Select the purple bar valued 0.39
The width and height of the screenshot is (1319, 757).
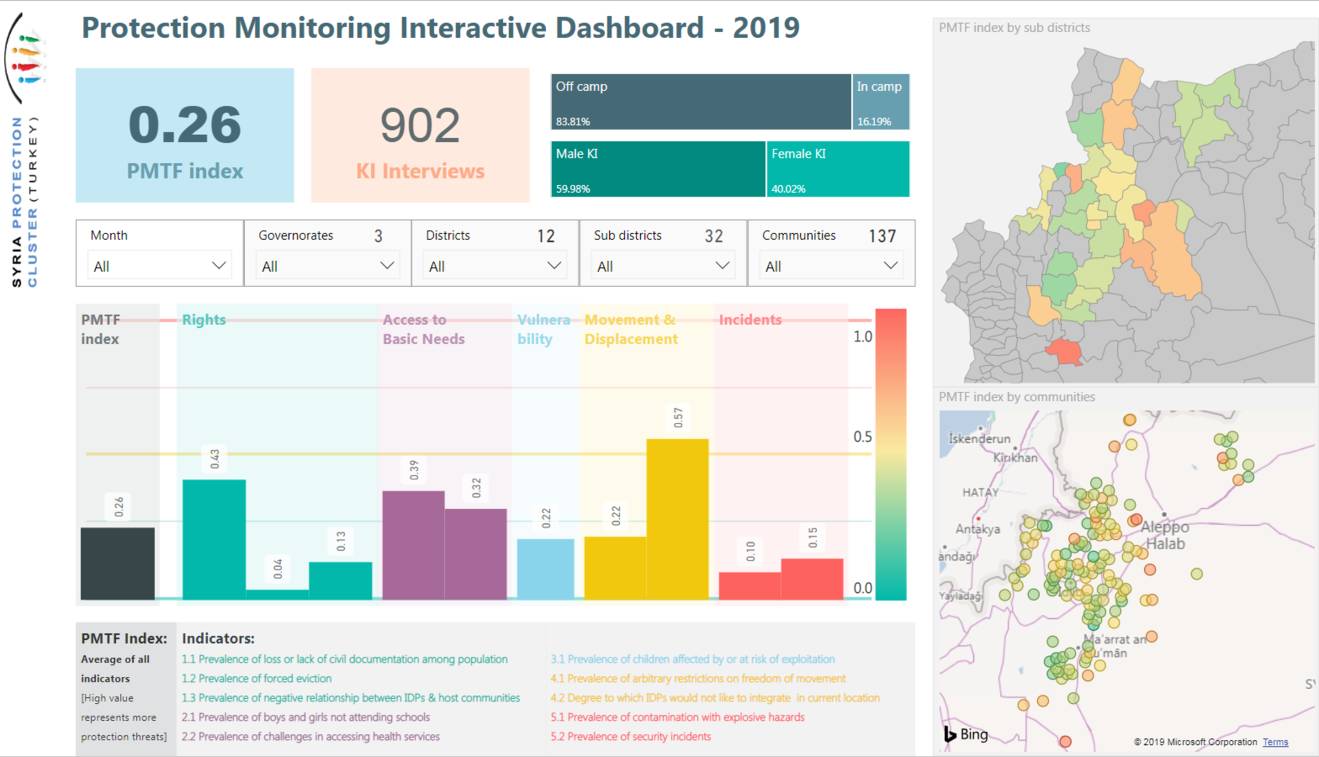(413, 545)
